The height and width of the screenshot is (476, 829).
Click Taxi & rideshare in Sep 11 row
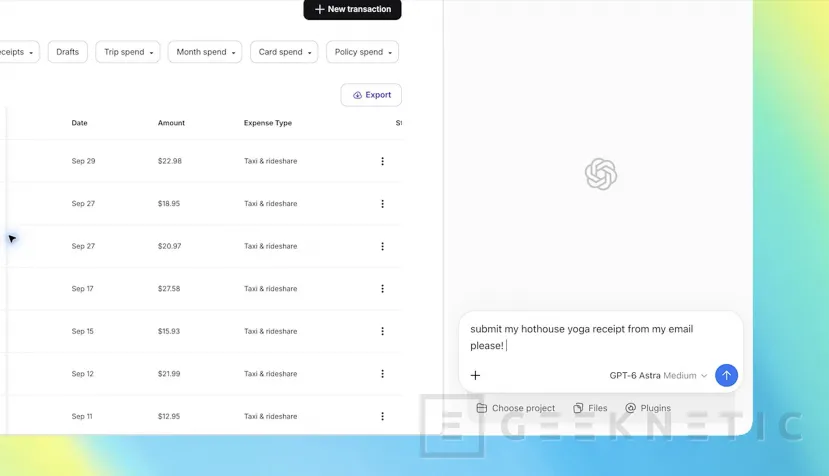point(271,416)
